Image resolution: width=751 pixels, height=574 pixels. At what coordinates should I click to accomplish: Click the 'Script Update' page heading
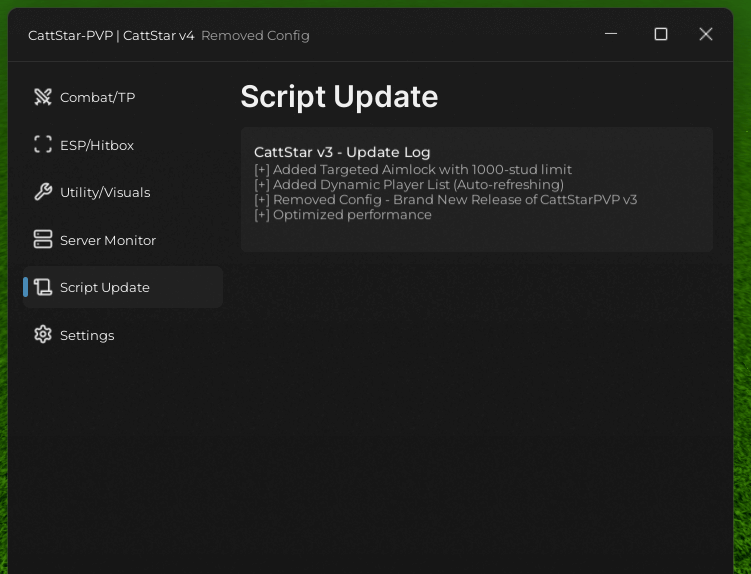coord(339,97)
